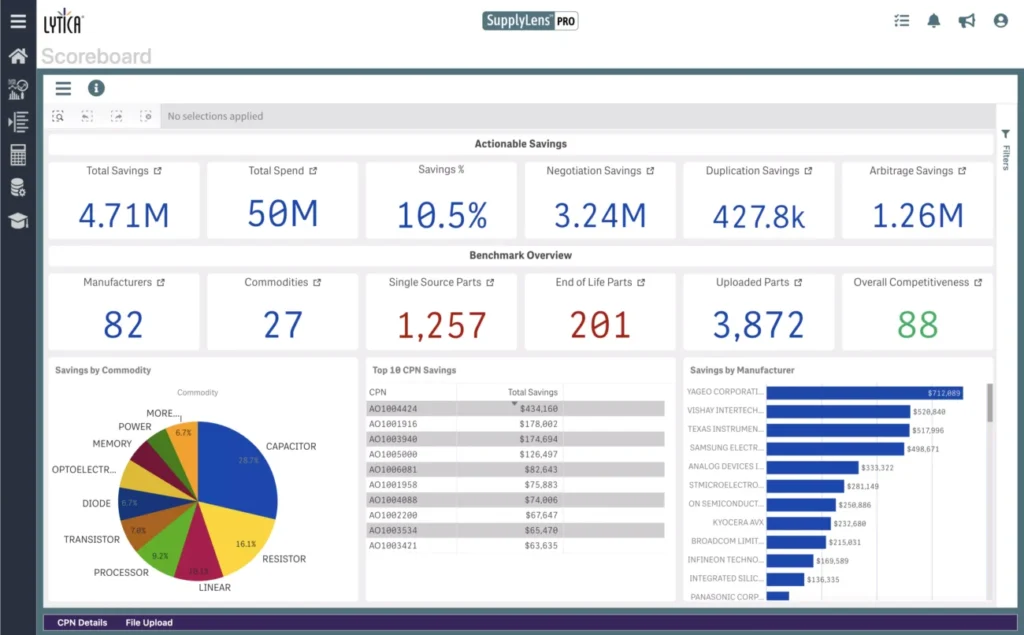Image resolution: width=1024 pixels, height=635 pixels.
Task: Switch to the File Upload tab
Action: [x=149, y=623]
